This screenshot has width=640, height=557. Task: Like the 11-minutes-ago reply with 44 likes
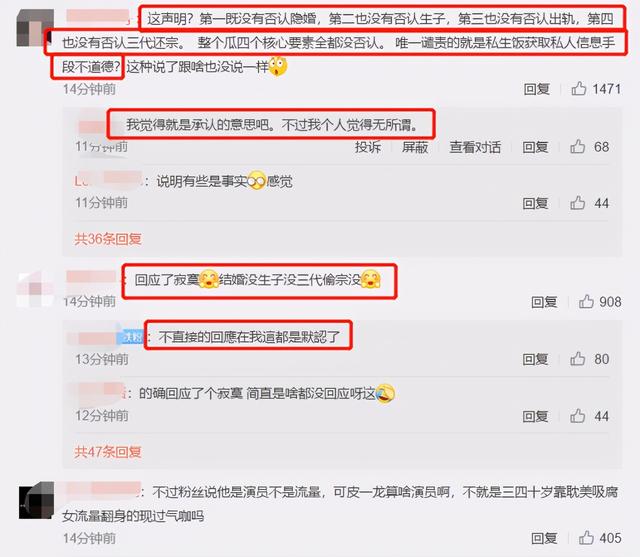click(578, 202)
